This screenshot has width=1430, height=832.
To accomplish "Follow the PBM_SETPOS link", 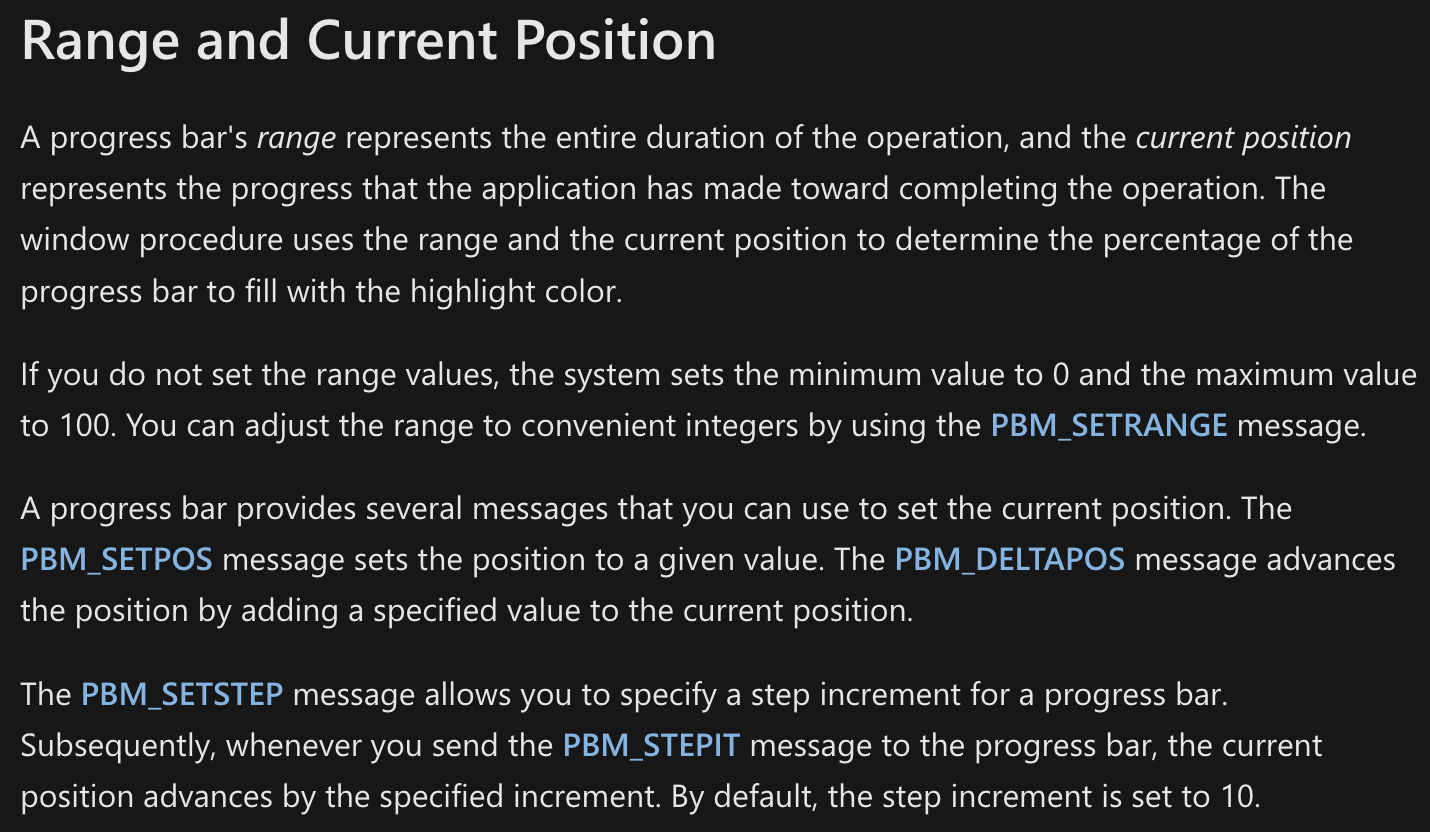I will click(116, 559).
